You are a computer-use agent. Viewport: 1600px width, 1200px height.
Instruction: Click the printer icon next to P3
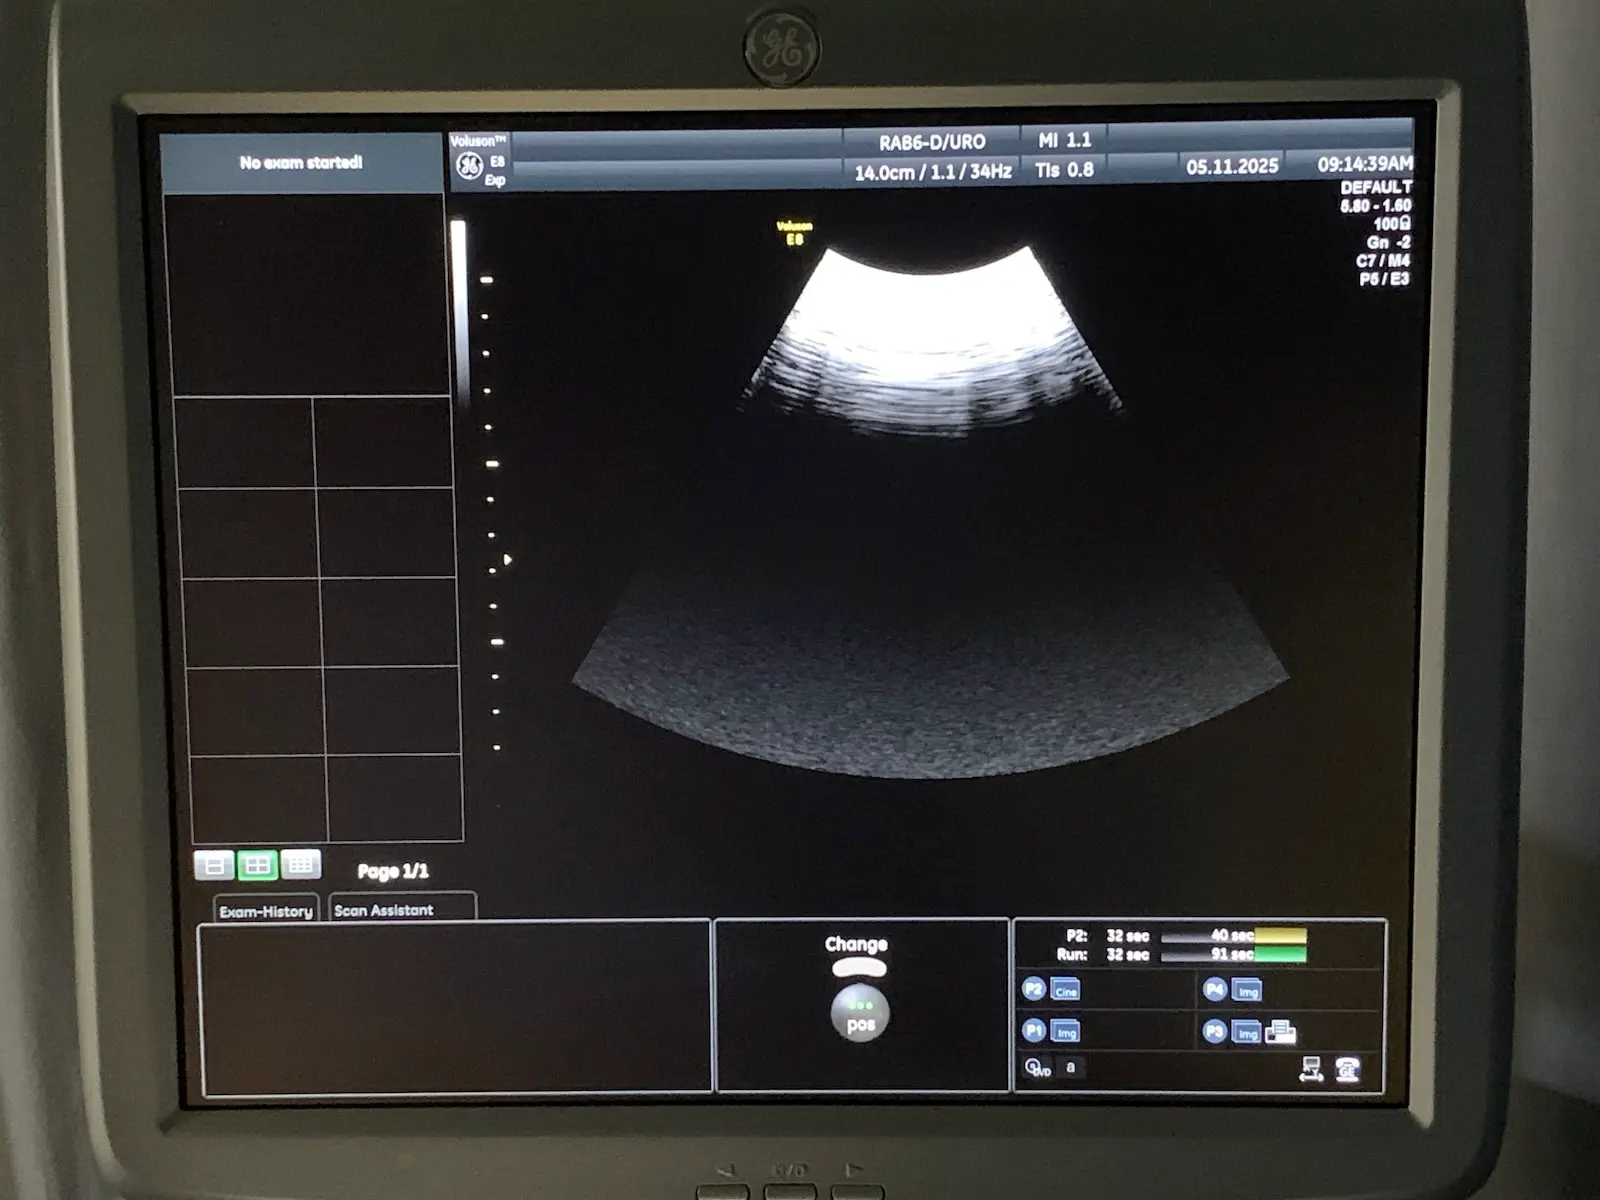click(1281, 1032)
